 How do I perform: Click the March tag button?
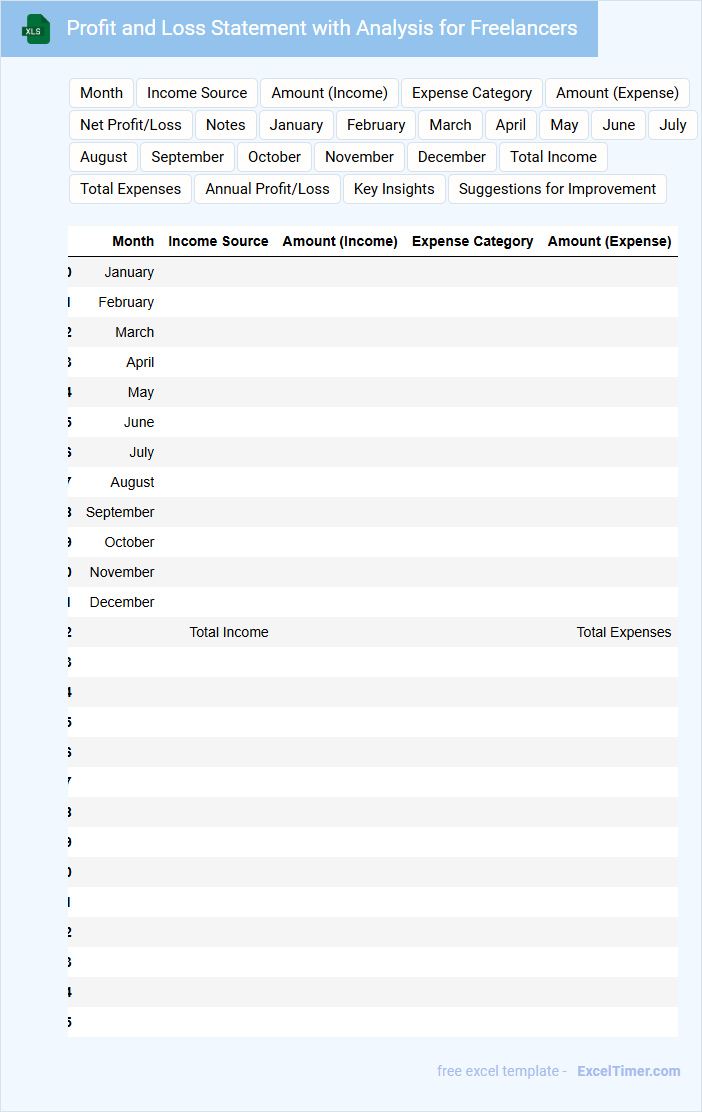(x=450, y=125)
